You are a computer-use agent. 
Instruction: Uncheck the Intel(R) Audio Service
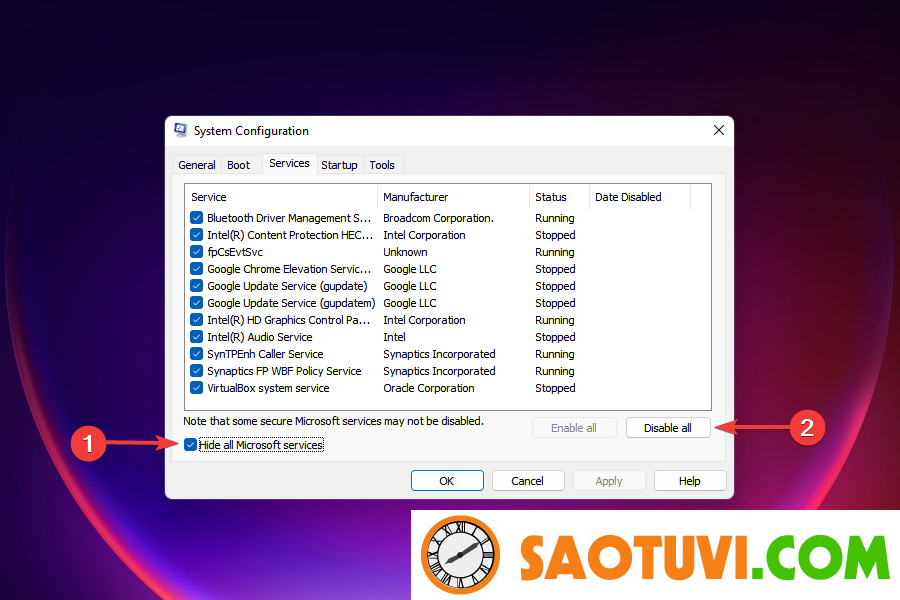[196, 336]
